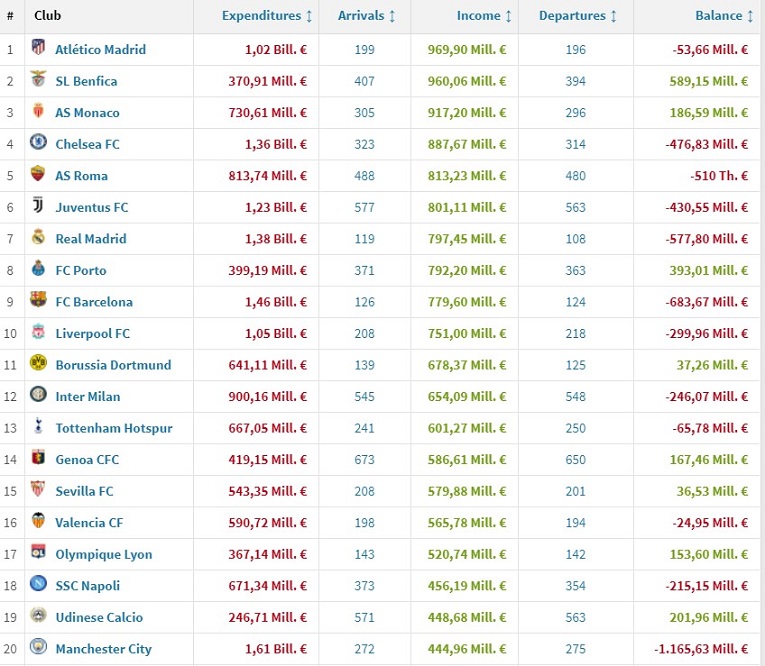Open the Liverpool FC club link

click(92, 333)
